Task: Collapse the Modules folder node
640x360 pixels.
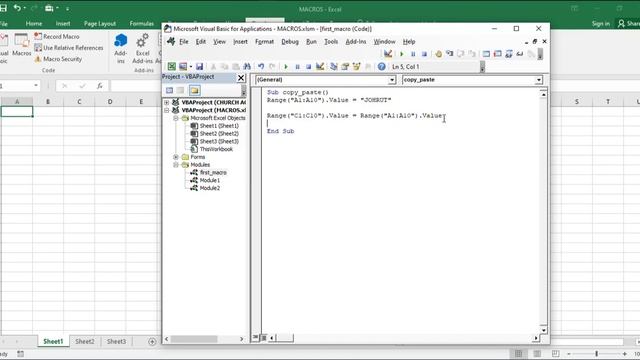Action: pyautogui.click(x=176, y=165)
